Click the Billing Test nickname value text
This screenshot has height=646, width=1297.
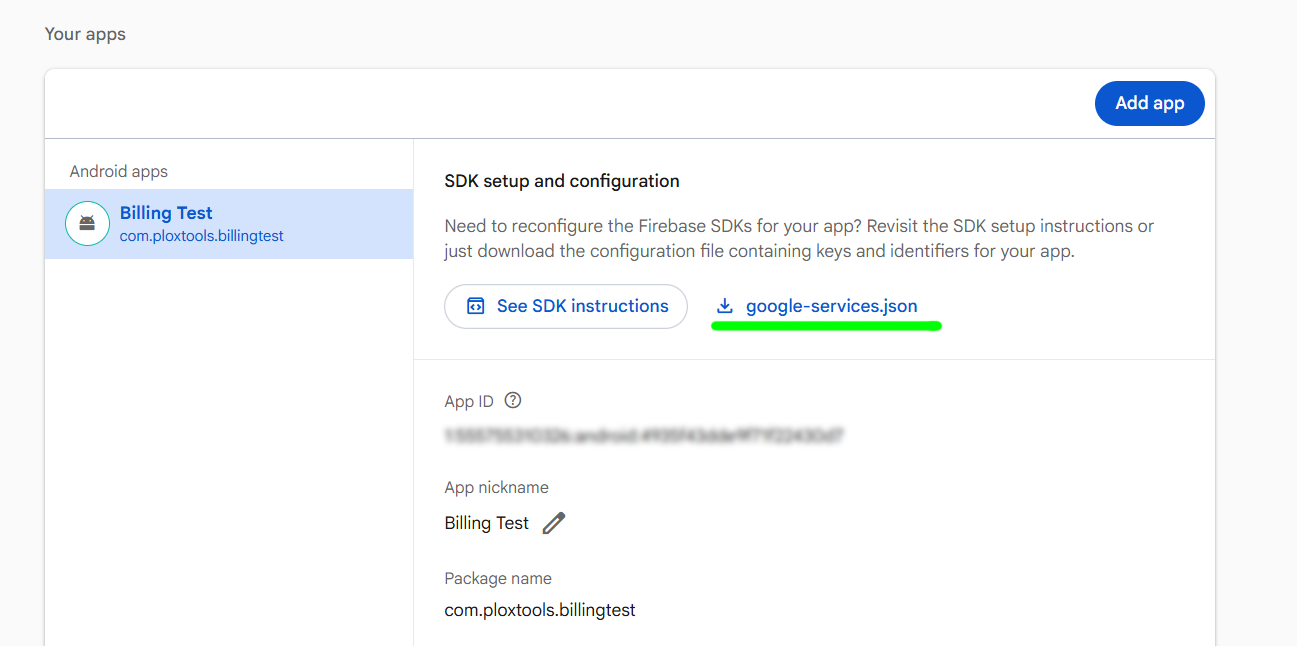pyautogui.click(x=487, y=523)
